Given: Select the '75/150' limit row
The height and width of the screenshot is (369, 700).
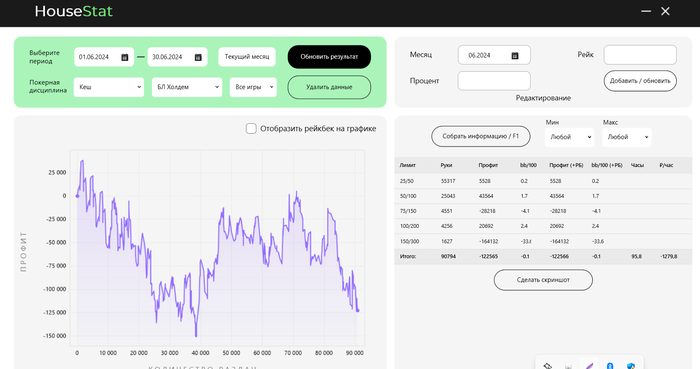Looking at the screenshot, I should [543, 211].
